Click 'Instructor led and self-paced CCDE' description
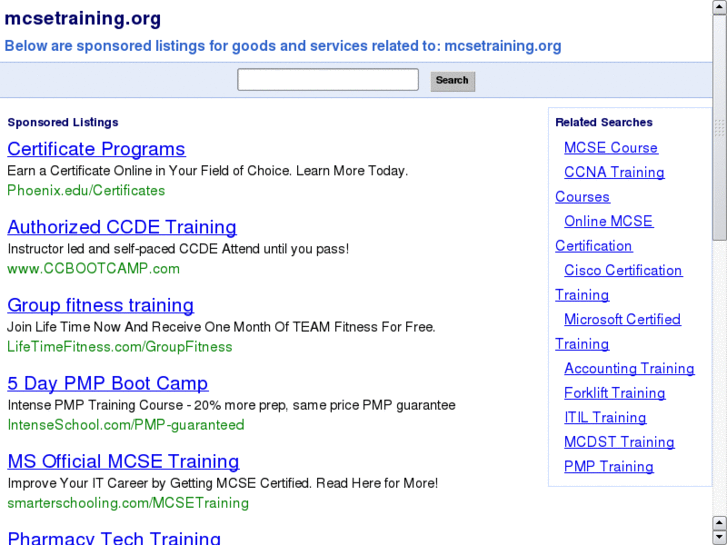This screenshot has width=727, height=545. (178, 249)
